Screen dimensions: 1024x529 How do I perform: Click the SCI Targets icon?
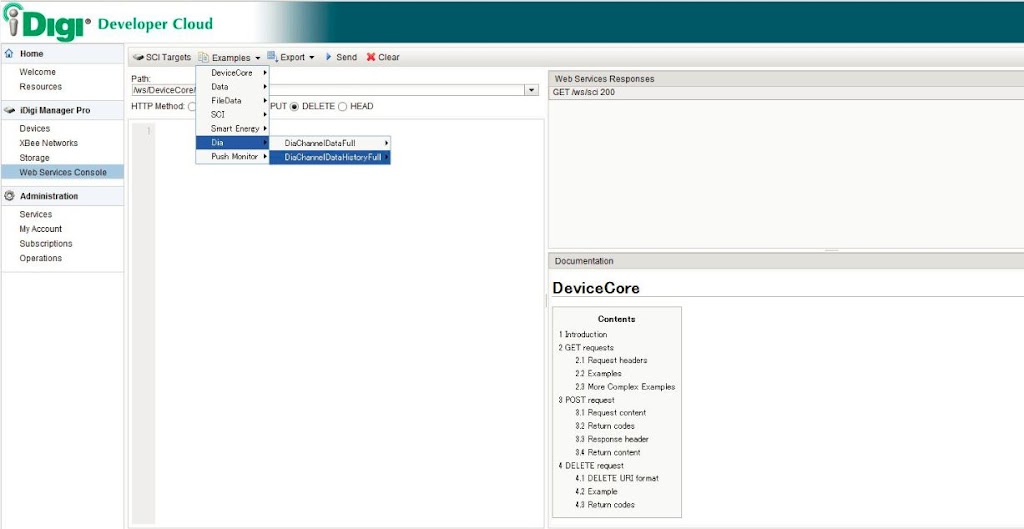point(138,57)
